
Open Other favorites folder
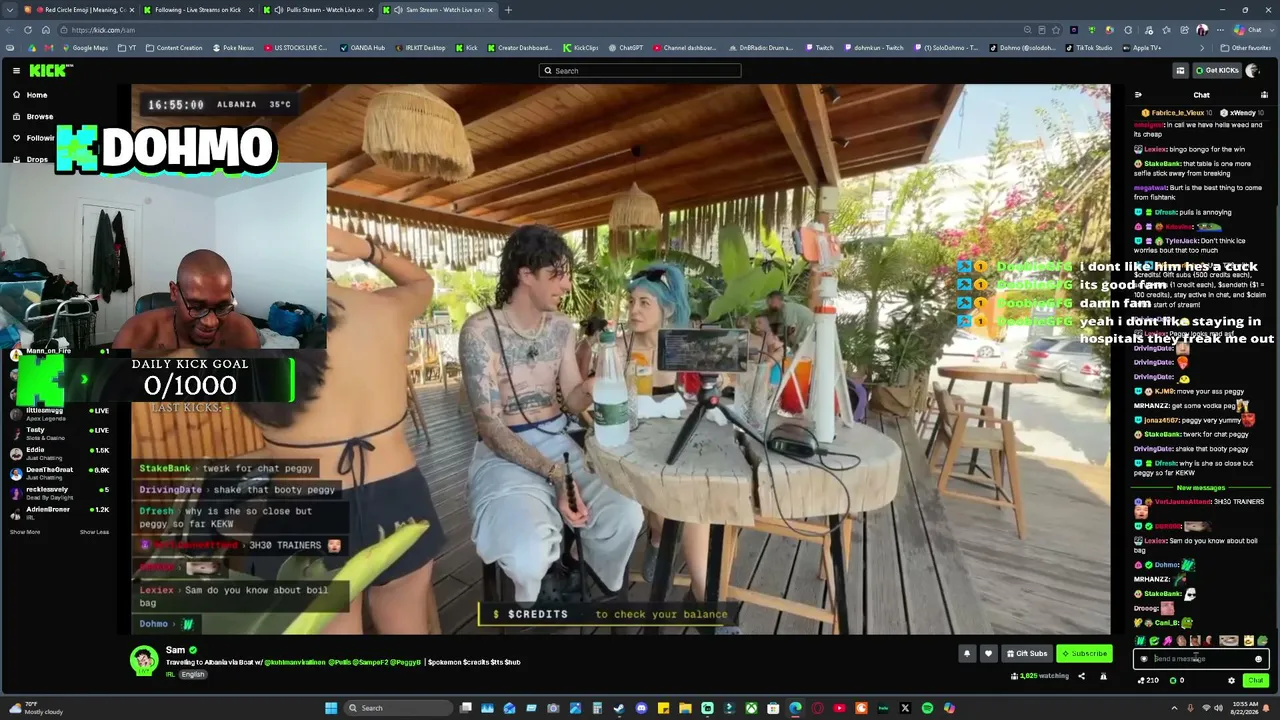click(x=1245, y=48)
